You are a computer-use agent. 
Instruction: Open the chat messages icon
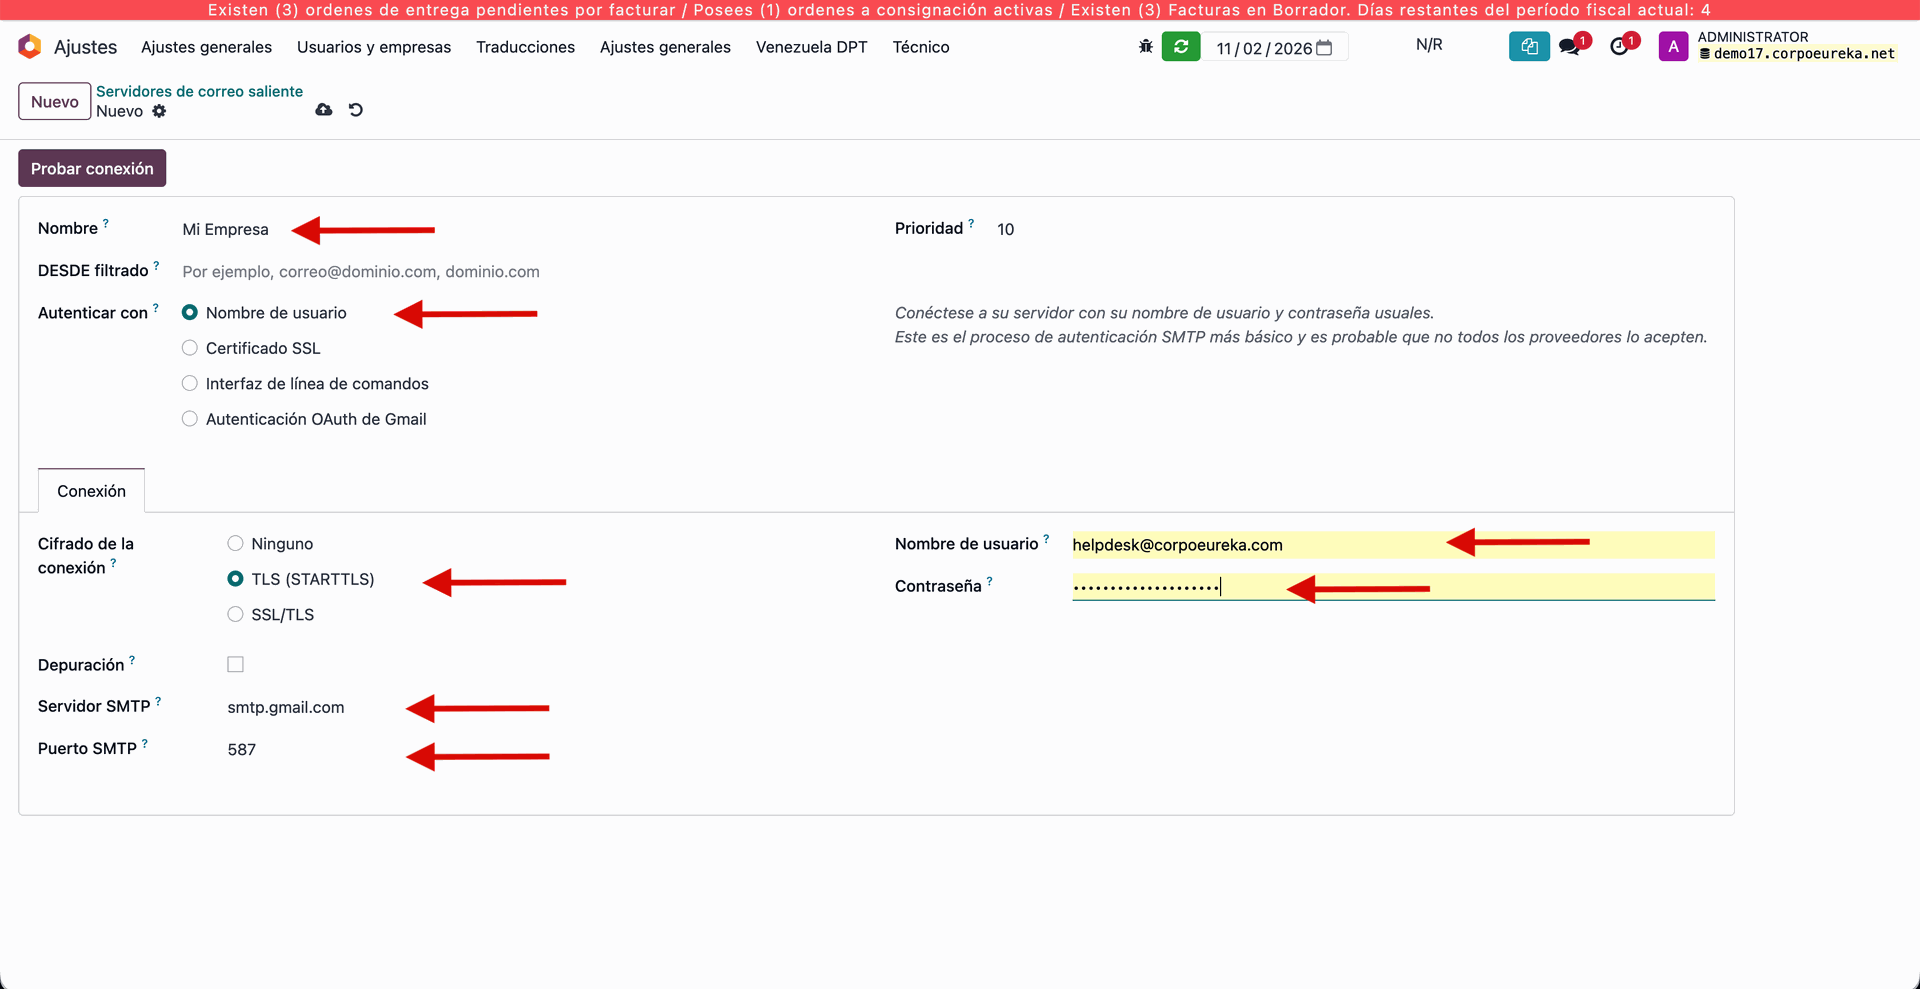tap(1570, 47)
